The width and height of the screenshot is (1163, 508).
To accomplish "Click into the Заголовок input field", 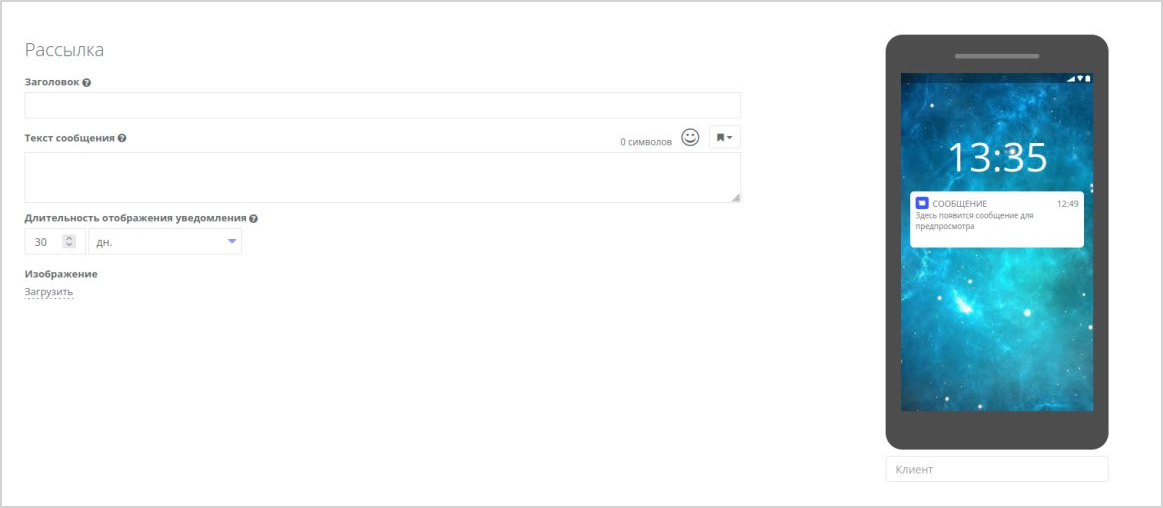I will tap(383, 105).
